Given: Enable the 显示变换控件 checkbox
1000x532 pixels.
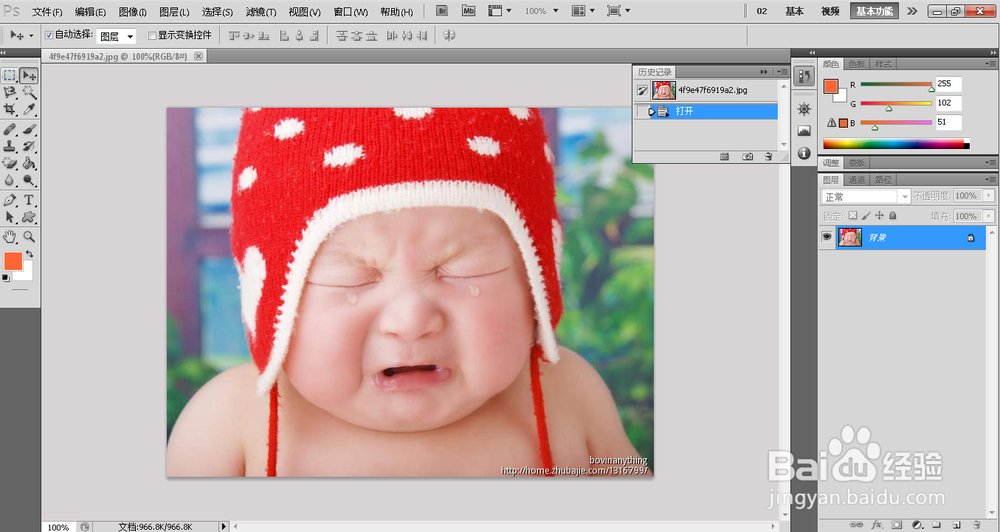Looking at the screenshot, I should (x=152, y=35).
